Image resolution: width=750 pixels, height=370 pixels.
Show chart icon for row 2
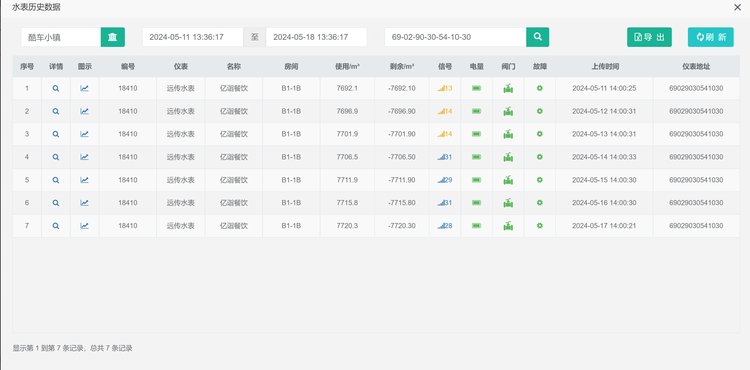point(84,111)
